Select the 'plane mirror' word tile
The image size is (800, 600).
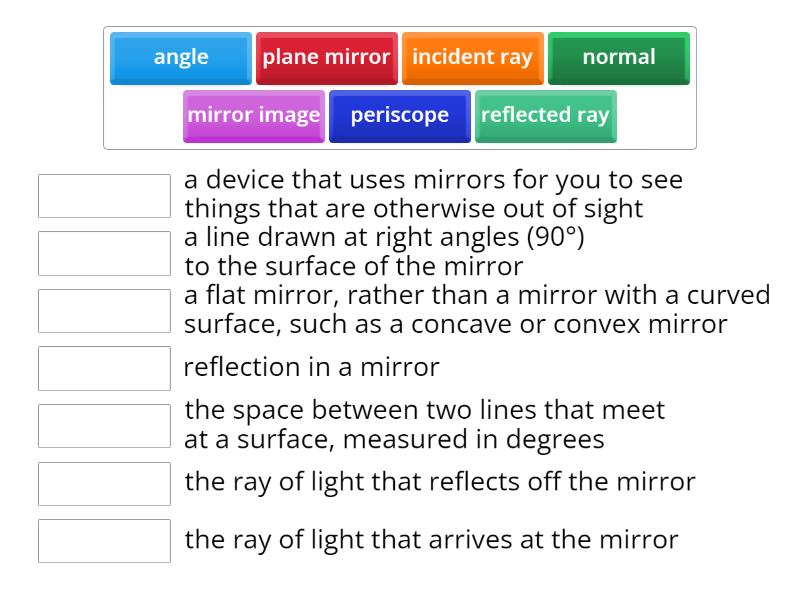click(x=327, y=57)
